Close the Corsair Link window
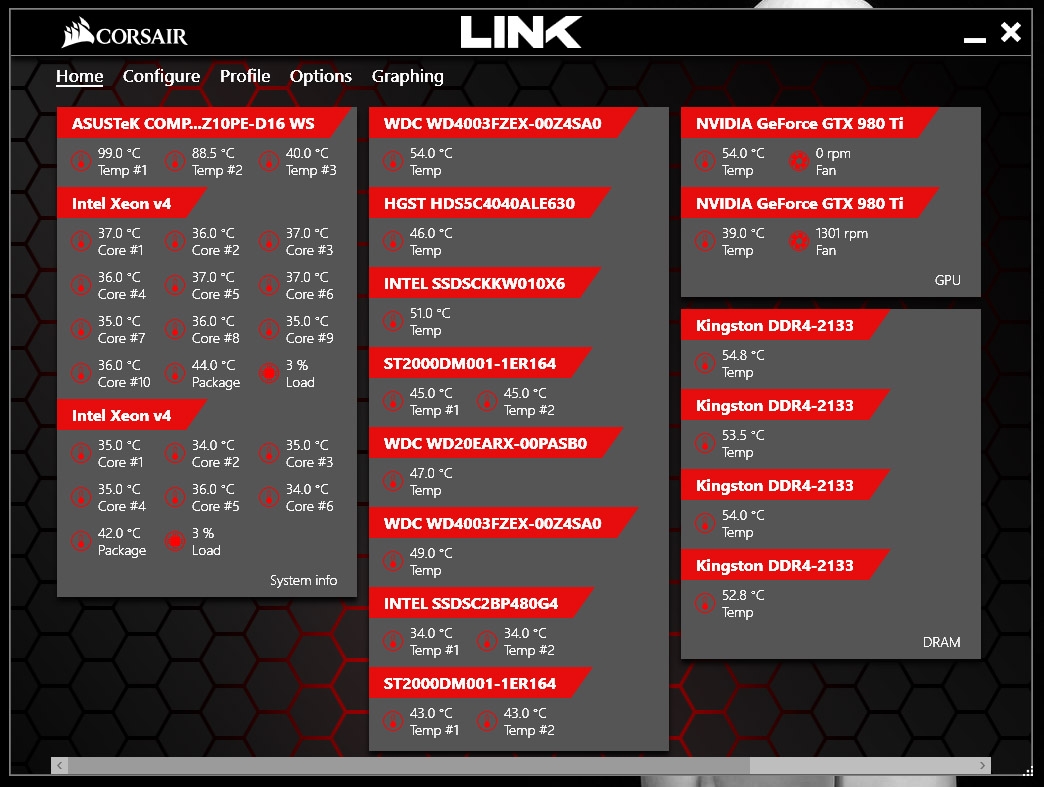The image size is (1044, 787). (x=1011, y=32)
